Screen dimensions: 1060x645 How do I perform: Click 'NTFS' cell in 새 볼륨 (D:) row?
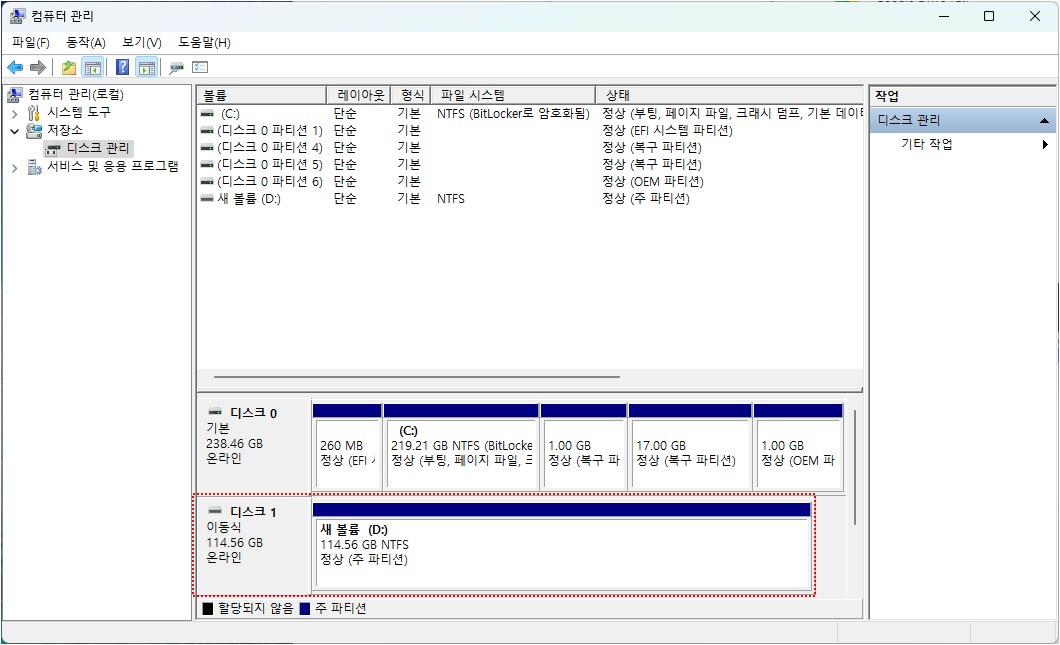pyautogui.click(x=451, y=198)
